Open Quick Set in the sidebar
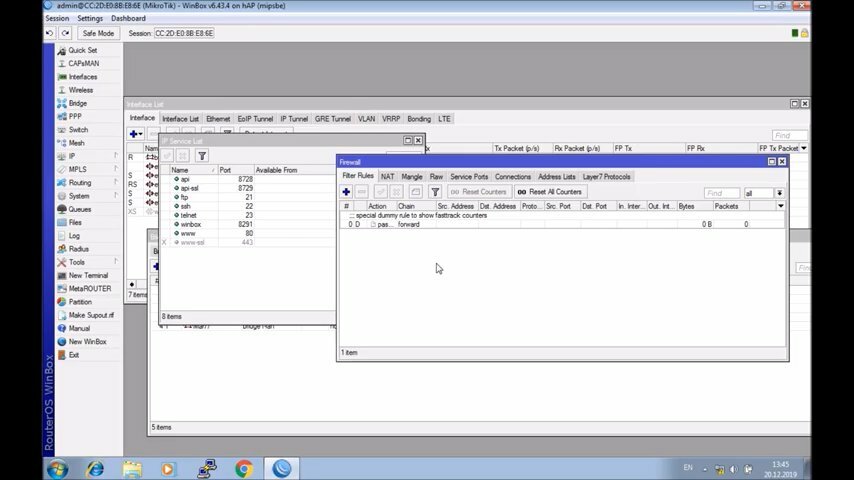 coord(82,50)
